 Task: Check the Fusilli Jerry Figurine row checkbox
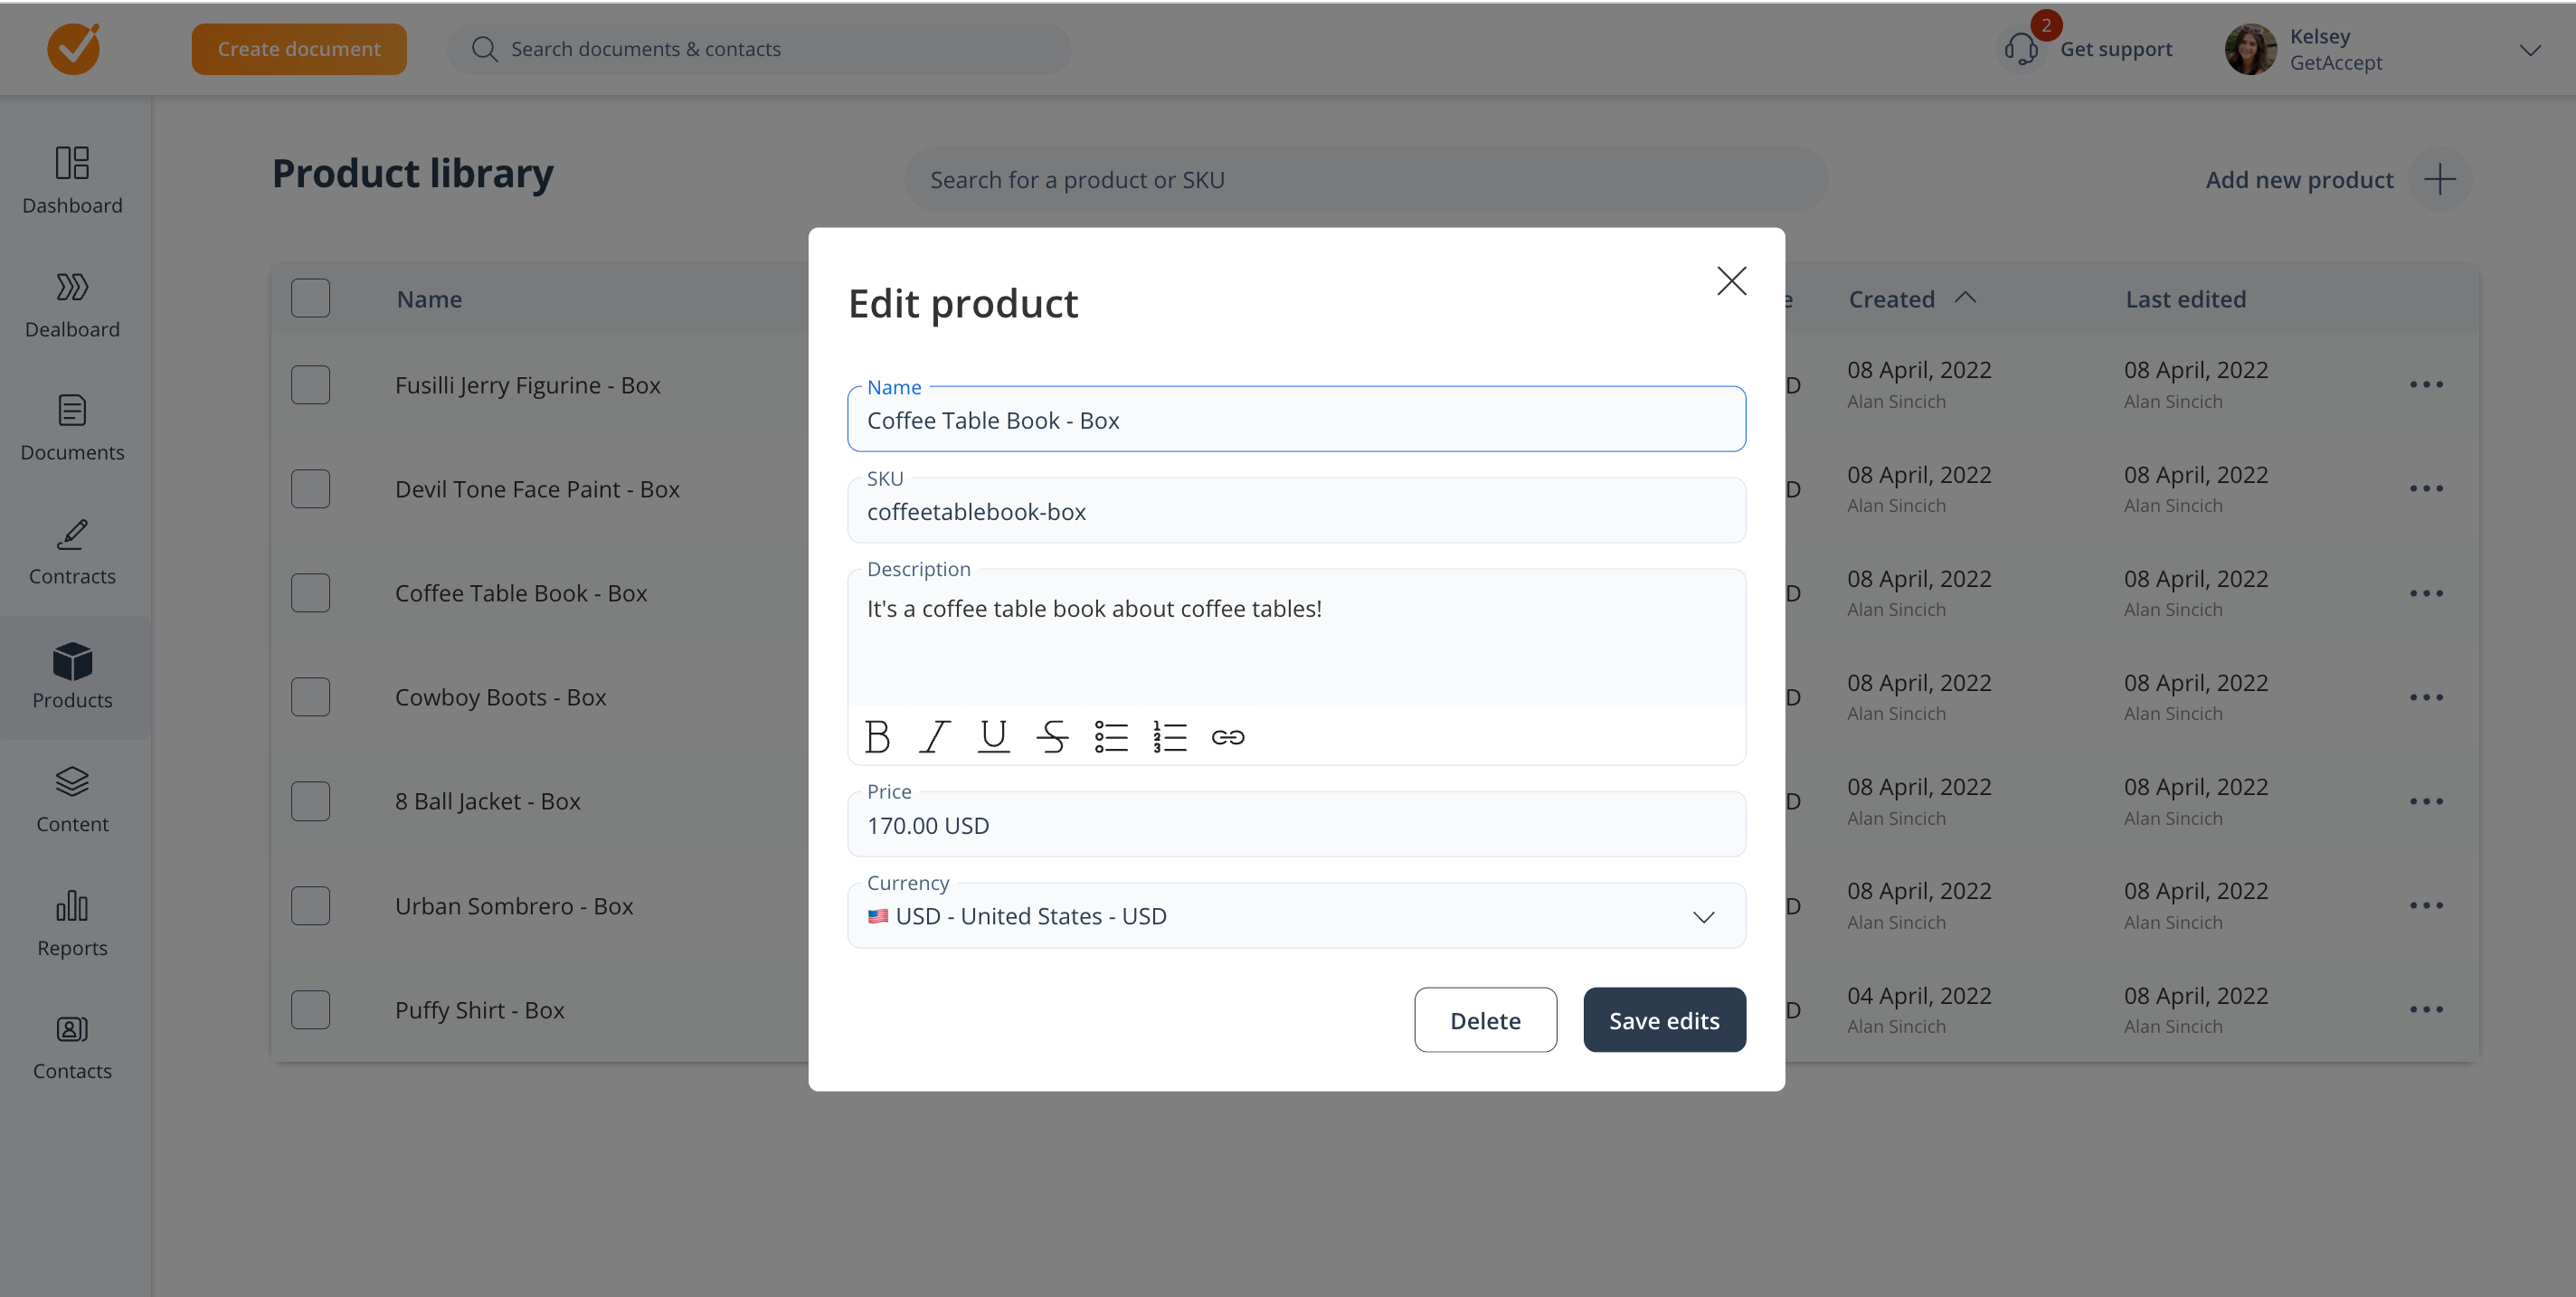(x=310, y=385)
